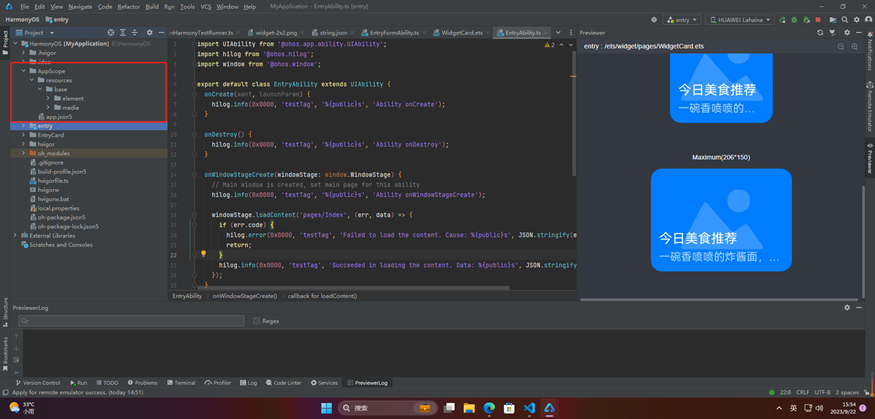Image resolution: width=875 pixels, height=419 pixels.
Task: Open Previewer panel settings gear
Action: coord(847,32)
